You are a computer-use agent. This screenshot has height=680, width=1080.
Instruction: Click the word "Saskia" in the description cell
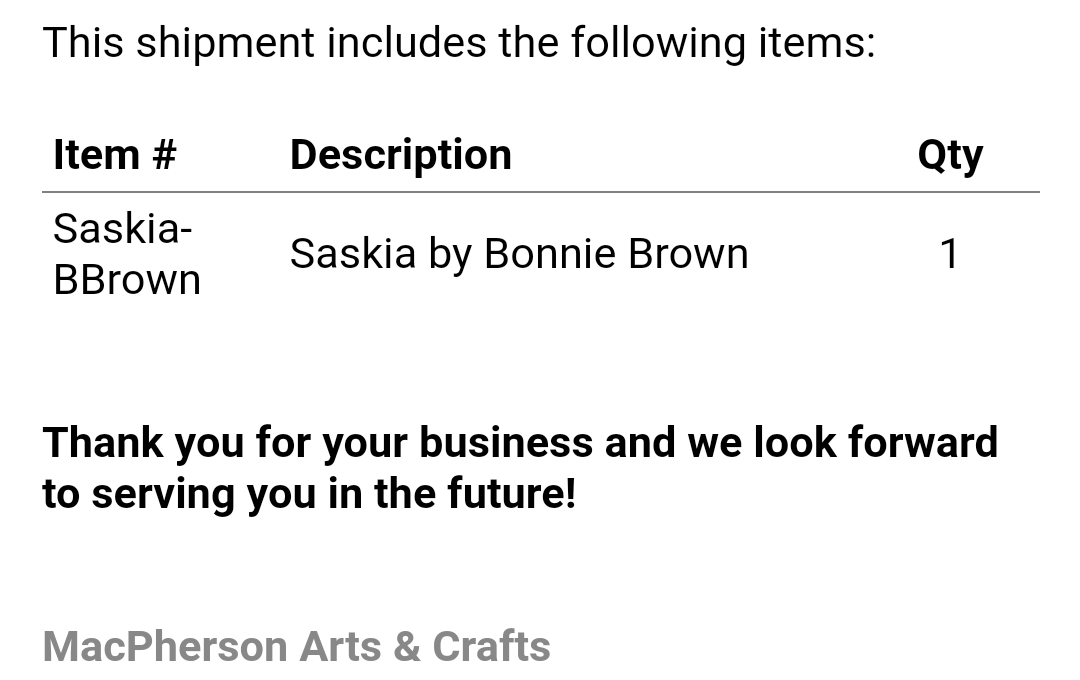click(x=353, y=254)
